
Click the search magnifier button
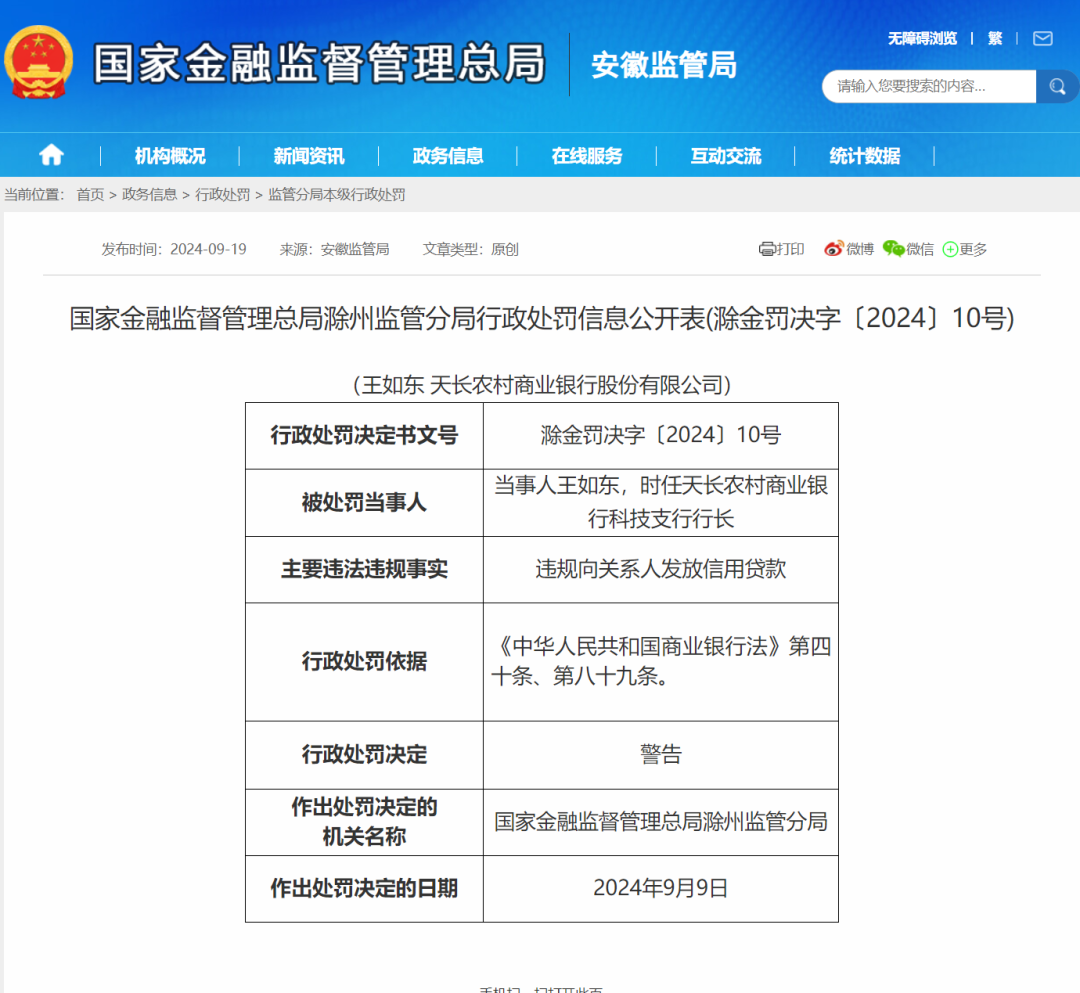click(1057, 86)
